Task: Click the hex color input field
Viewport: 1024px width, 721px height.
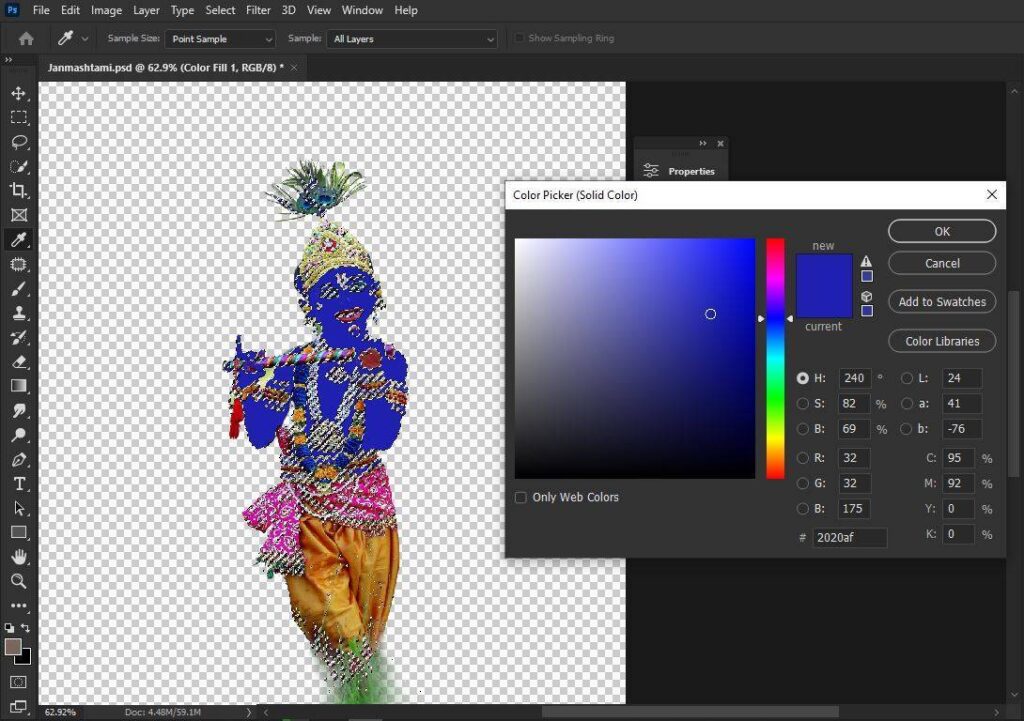Action: pyautogui.click(x=850, y=537)
